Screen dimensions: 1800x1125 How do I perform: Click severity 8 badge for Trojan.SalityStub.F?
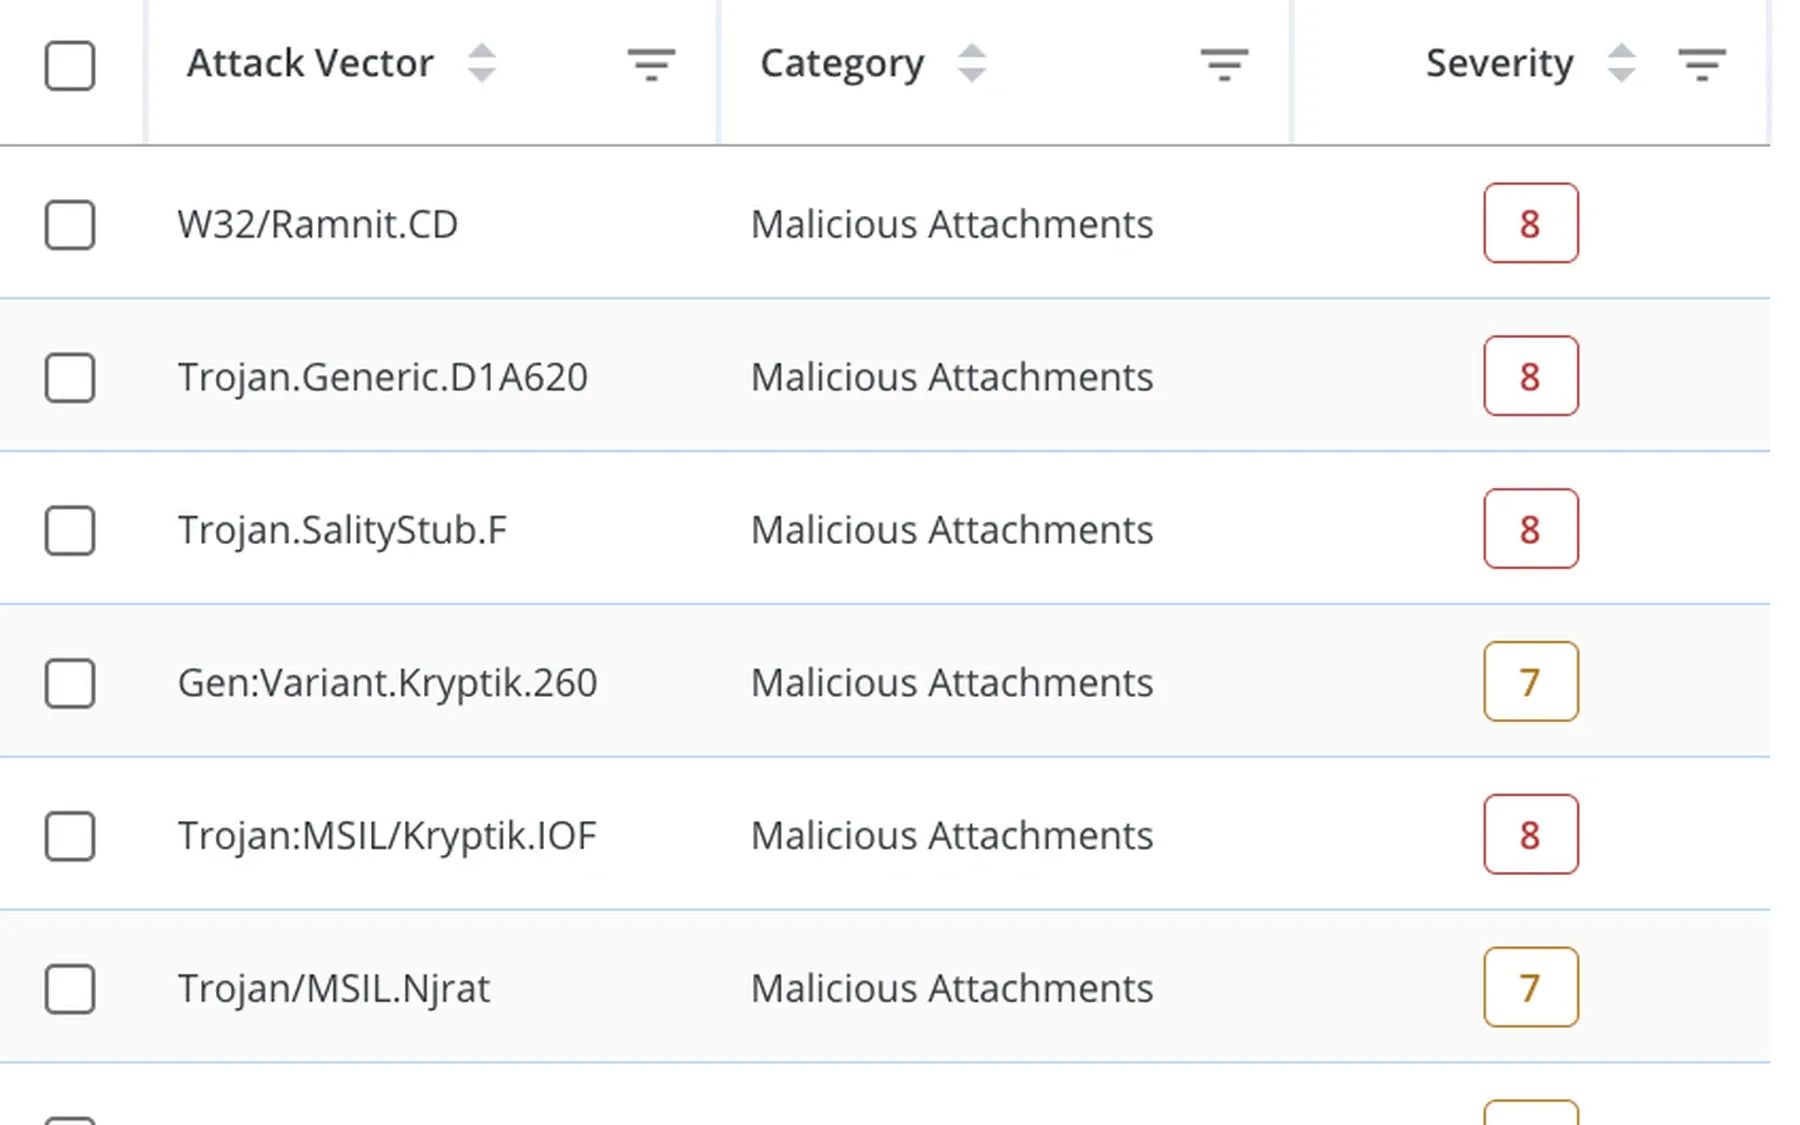[x=1531, y=529]
